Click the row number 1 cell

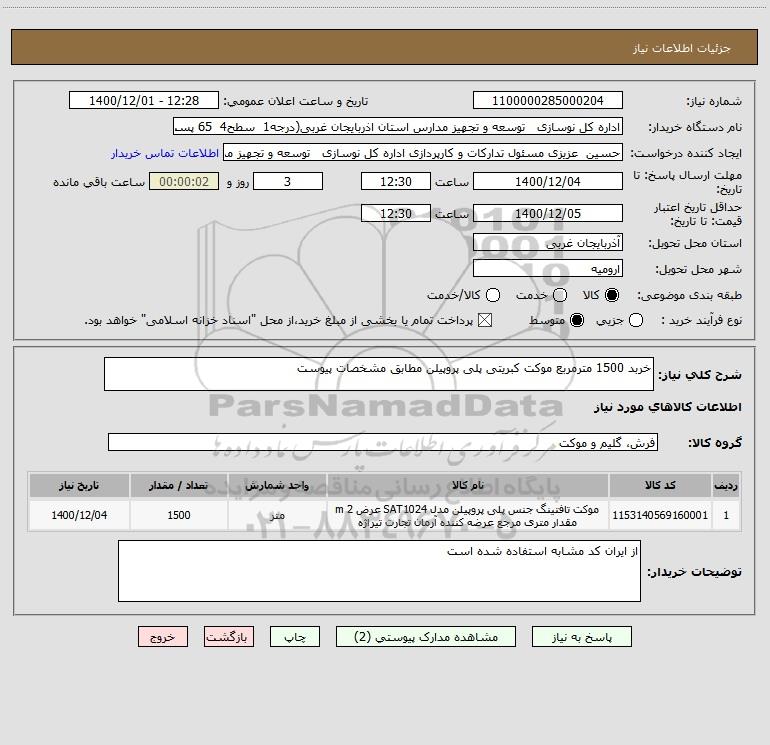[726, 515]
